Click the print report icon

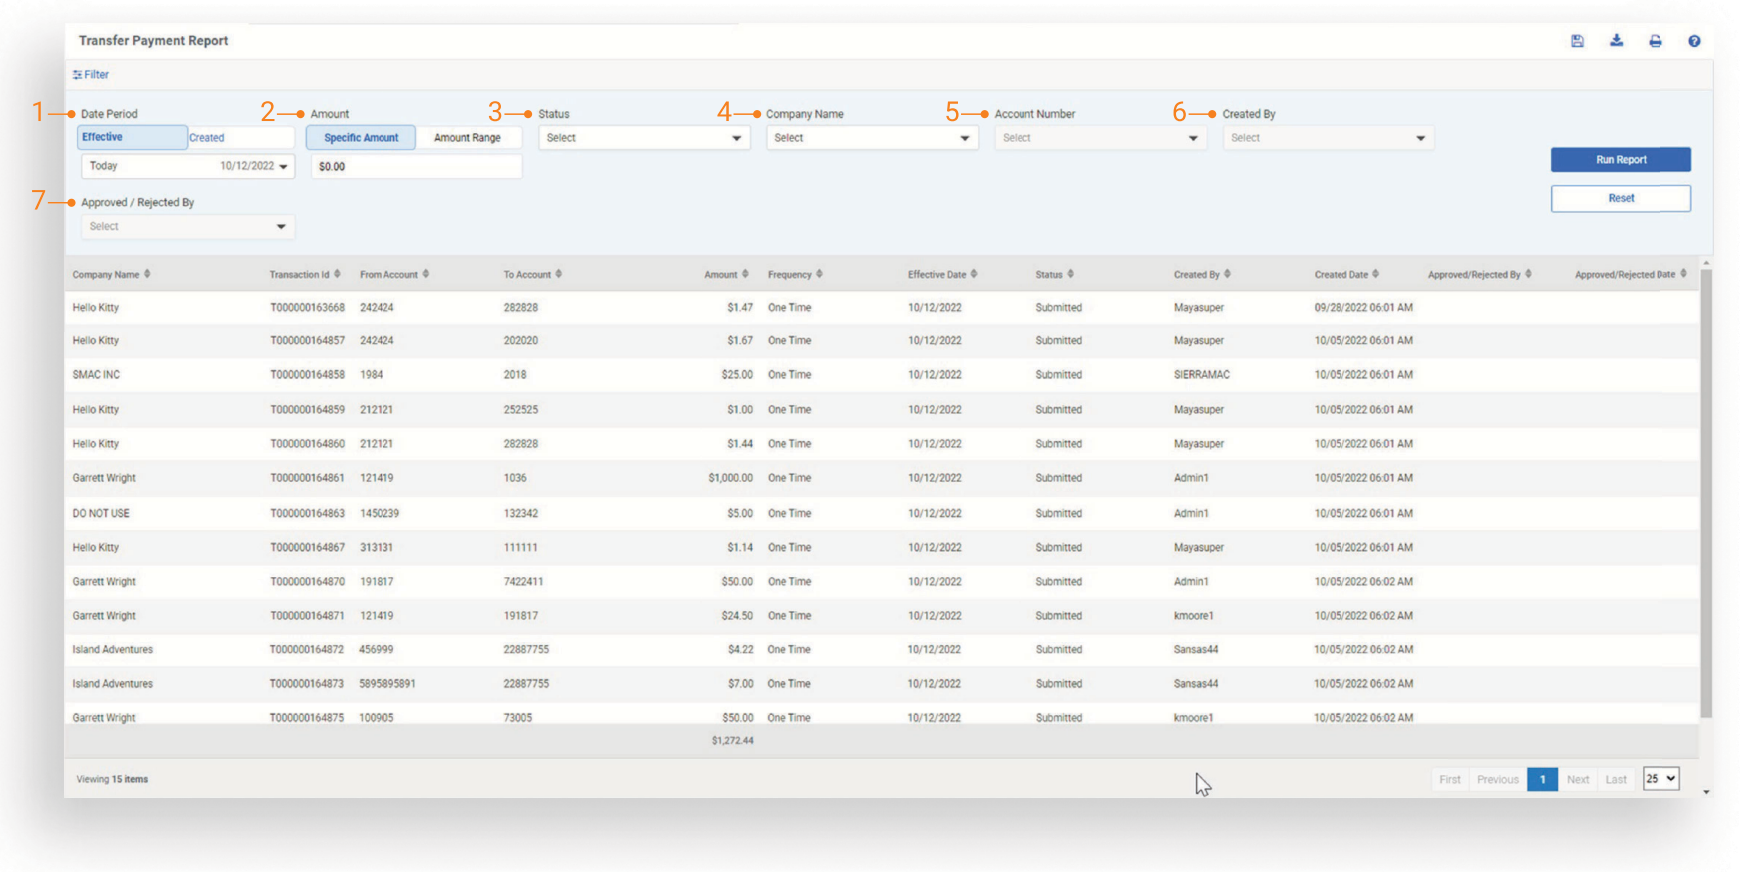(x=1655, y=41)
